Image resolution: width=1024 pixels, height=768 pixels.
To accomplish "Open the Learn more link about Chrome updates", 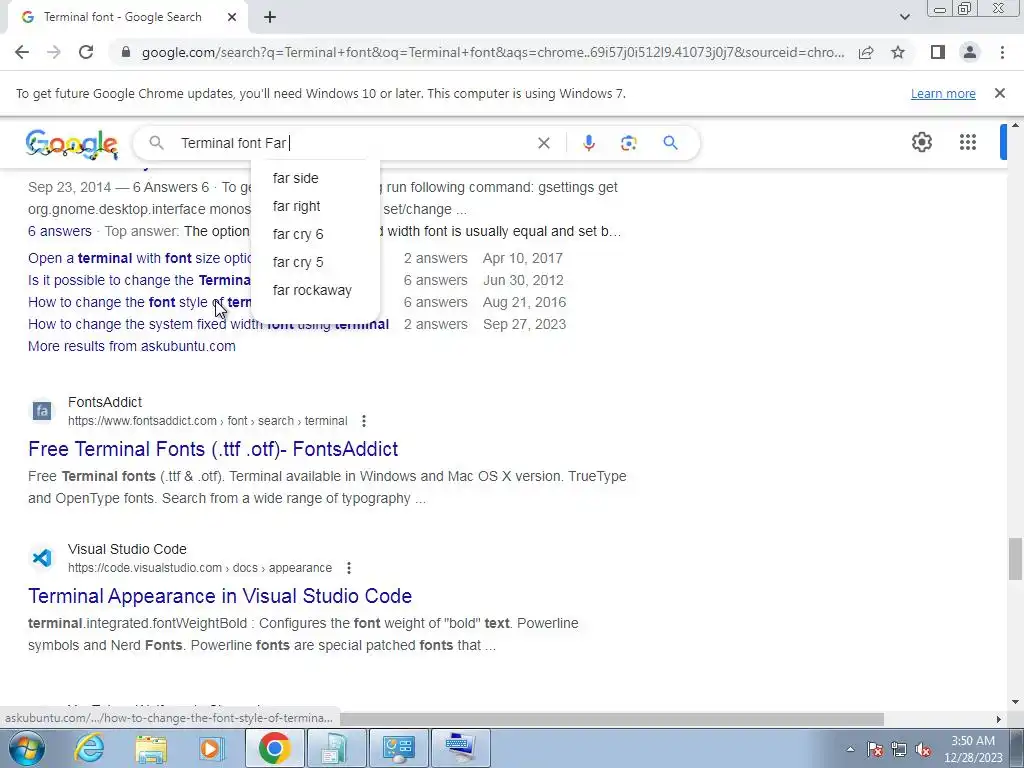I will click(x=943, y=93).
